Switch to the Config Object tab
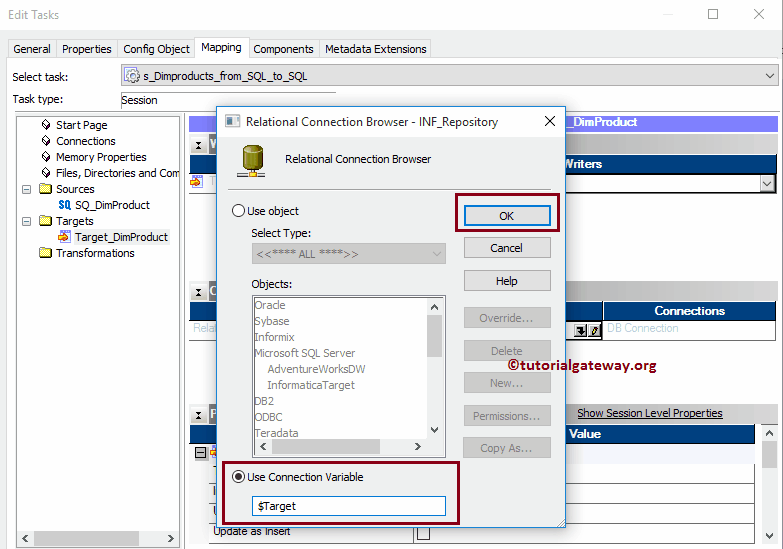The height and width of the screenshot is (549, 783). pos(156,49)
